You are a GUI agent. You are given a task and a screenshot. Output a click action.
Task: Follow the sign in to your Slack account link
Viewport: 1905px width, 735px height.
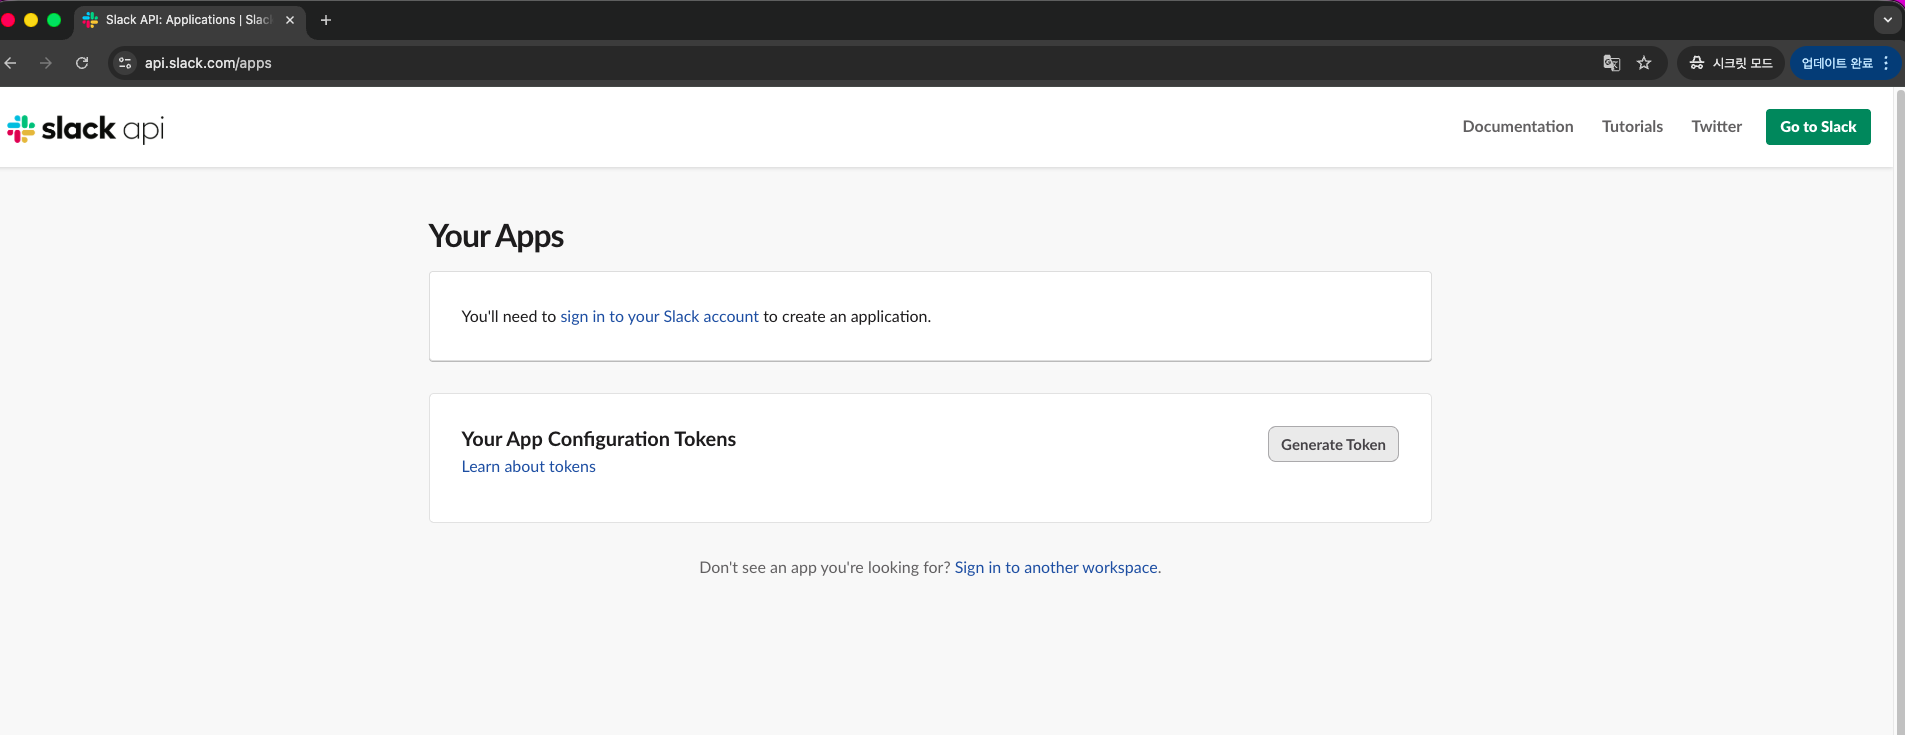pyautogui.click(x=659, y=316)
